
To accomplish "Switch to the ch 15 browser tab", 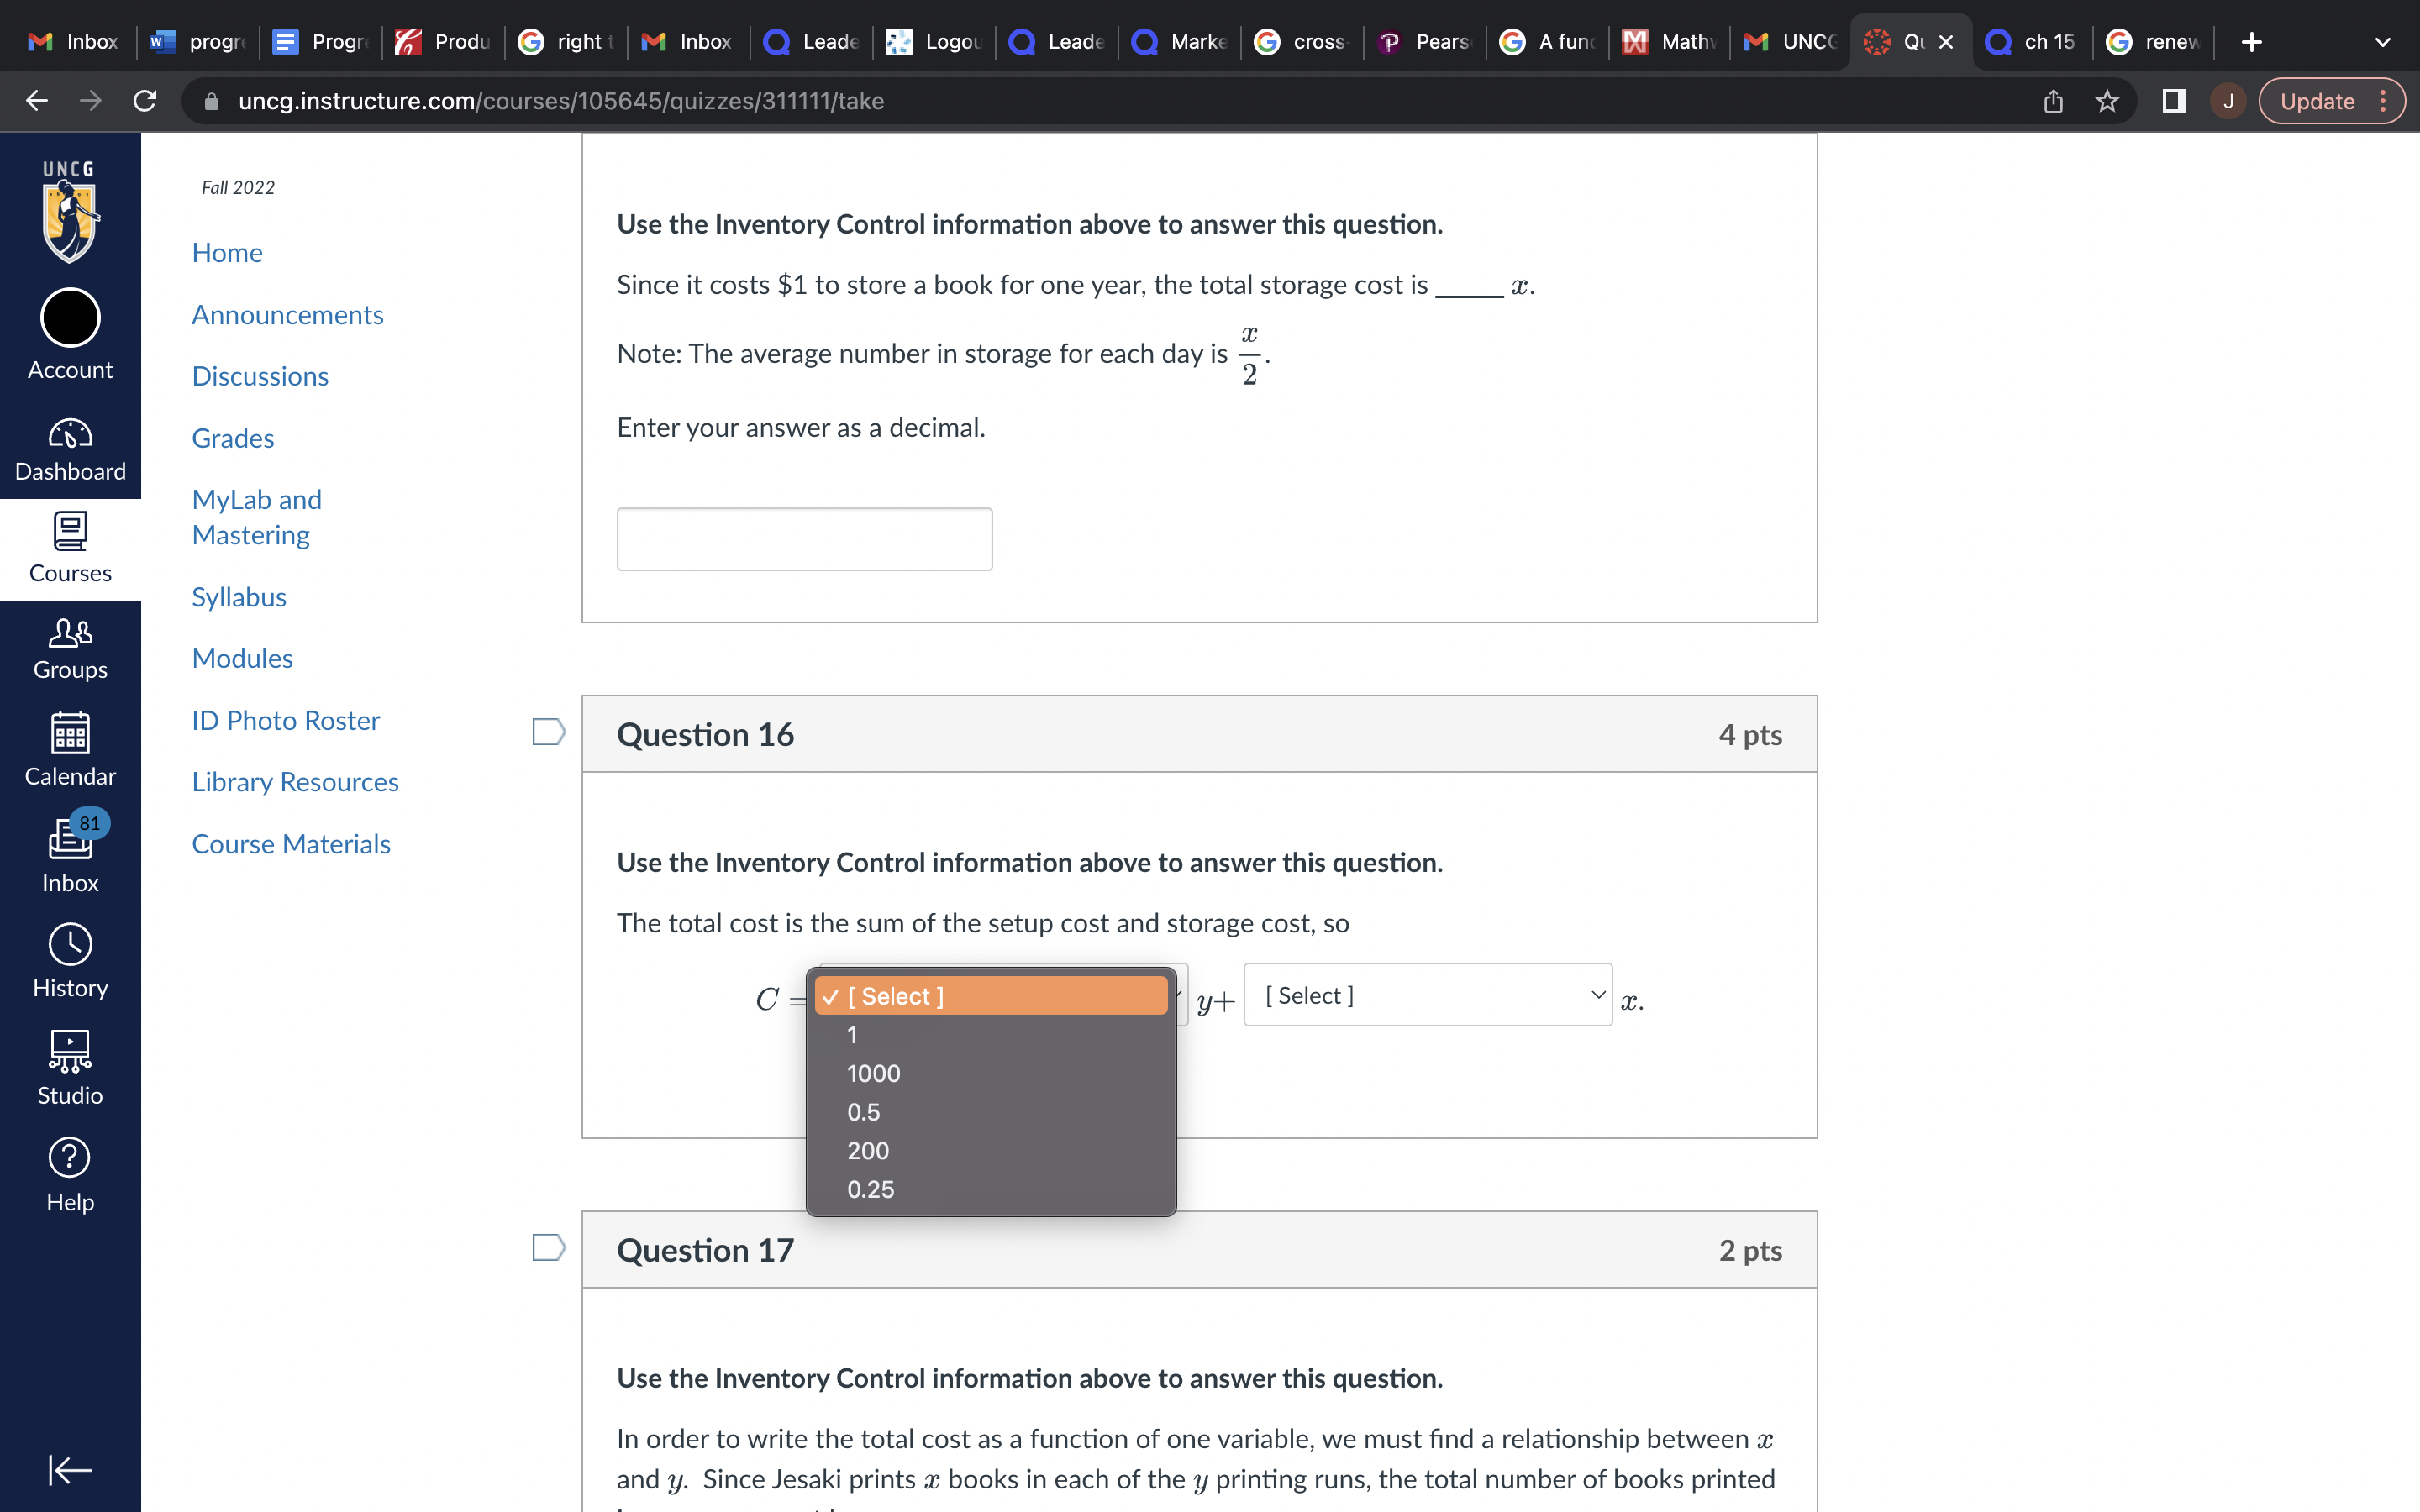I will (x=2033, y=42).
